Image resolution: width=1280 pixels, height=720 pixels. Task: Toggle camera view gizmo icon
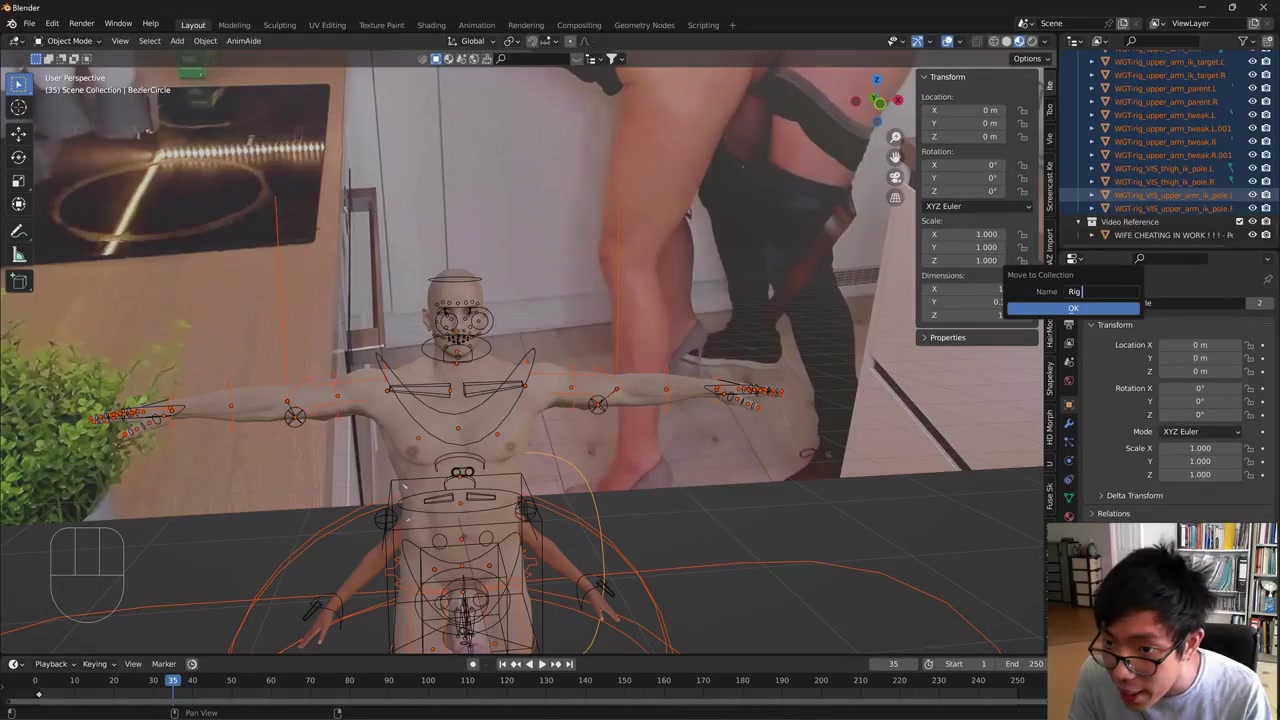[x=895, y=177]
